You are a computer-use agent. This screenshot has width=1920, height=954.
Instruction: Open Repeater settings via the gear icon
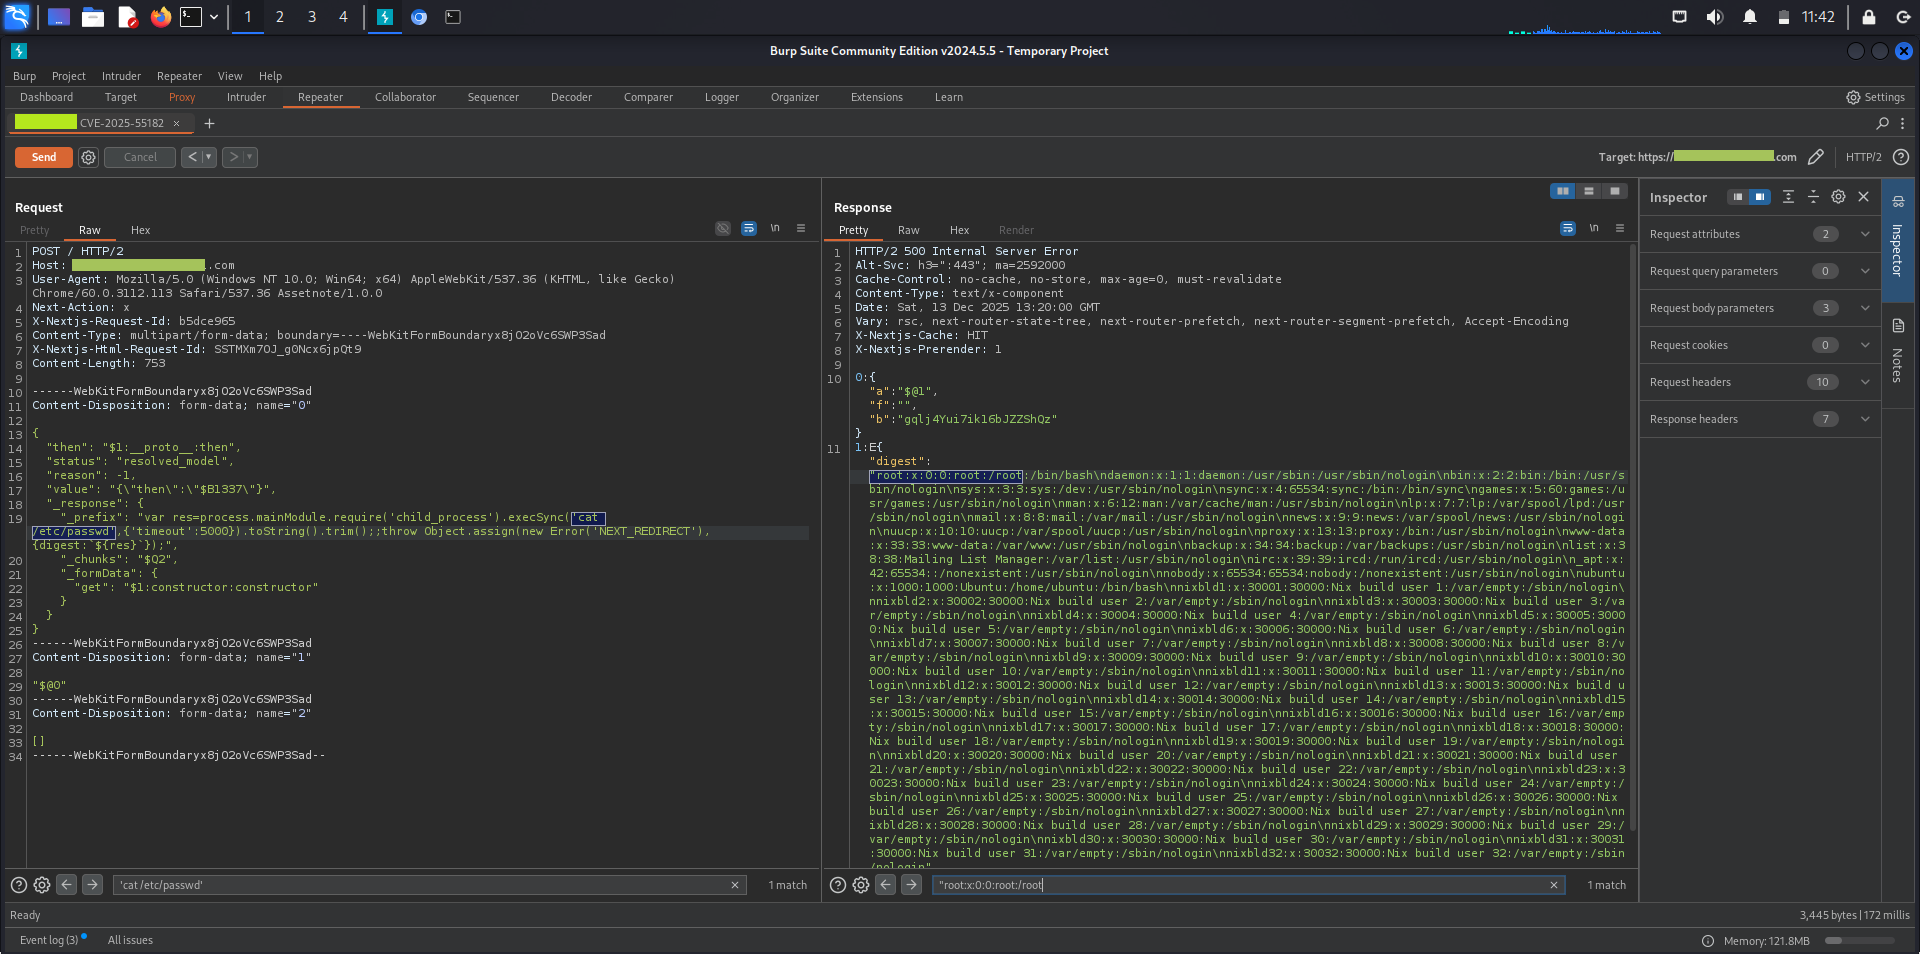coord(88,157)
